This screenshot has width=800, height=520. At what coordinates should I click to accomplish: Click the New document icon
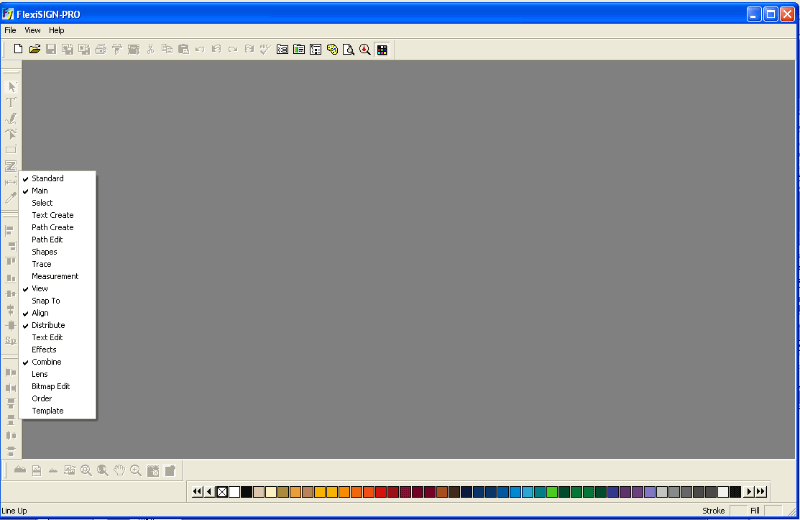[x=18, y=49]
